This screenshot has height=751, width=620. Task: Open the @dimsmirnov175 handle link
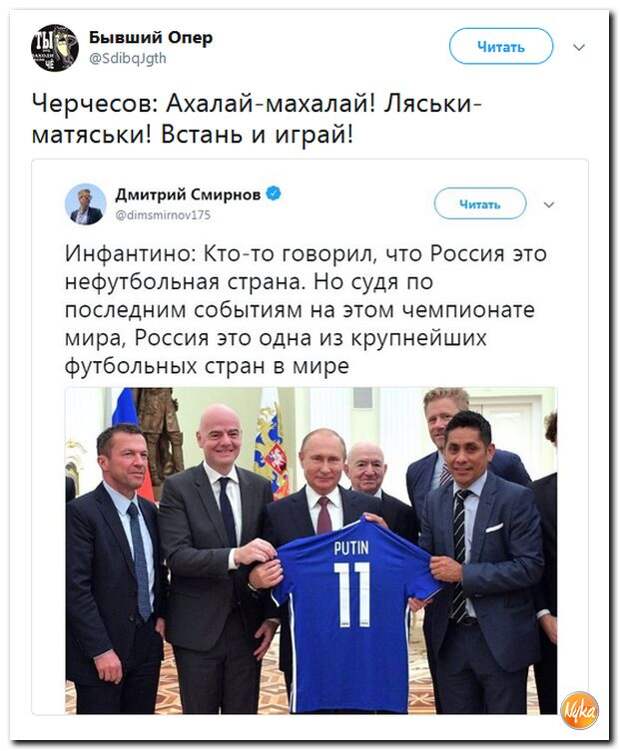163,215
